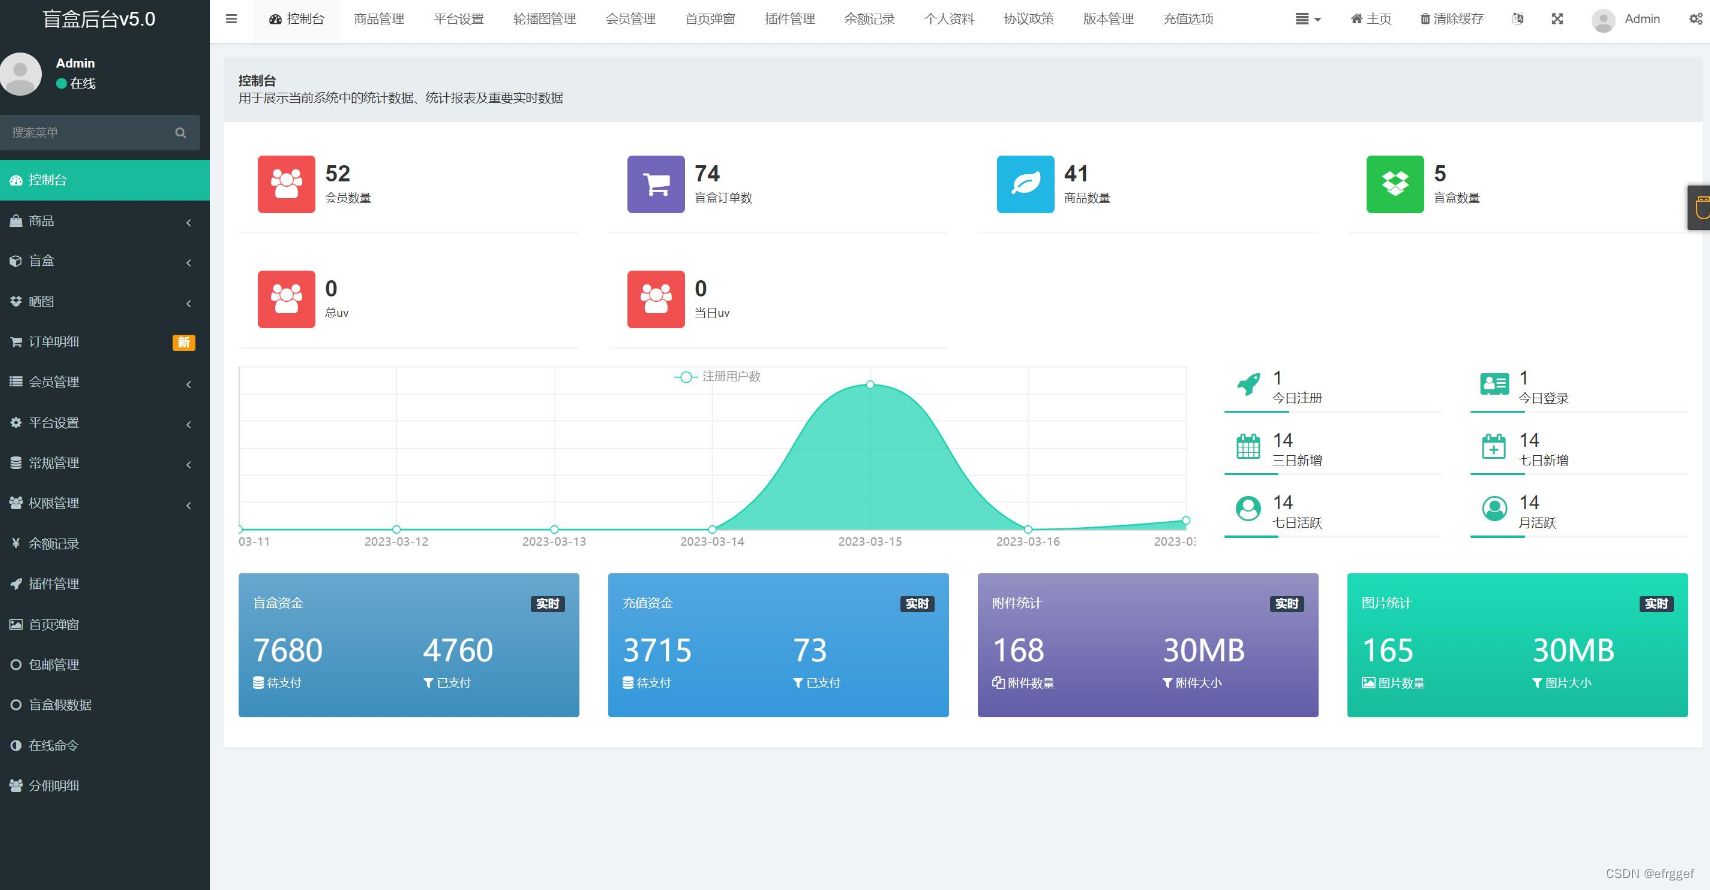Click the 清除缓存 button
This screenshot has width=1710, height=890.
tap(1451, 19)
